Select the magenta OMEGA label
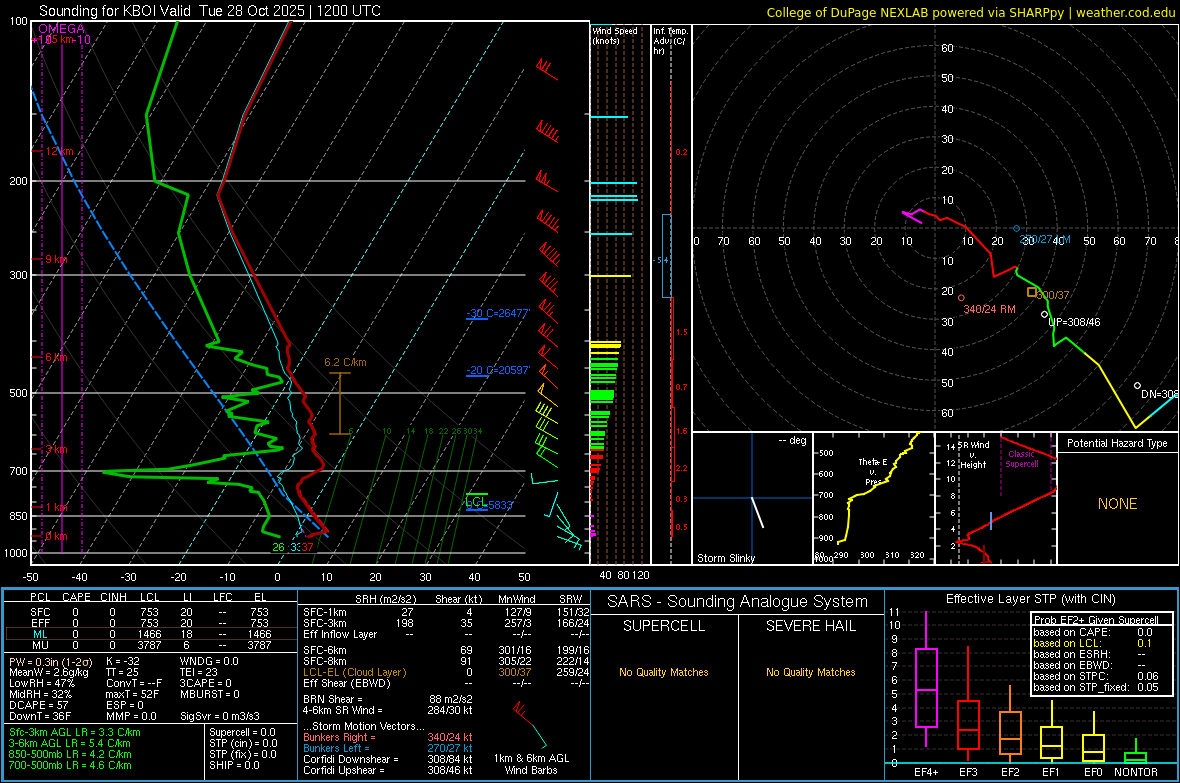The image size is (1180, 783). coord(62,29)
